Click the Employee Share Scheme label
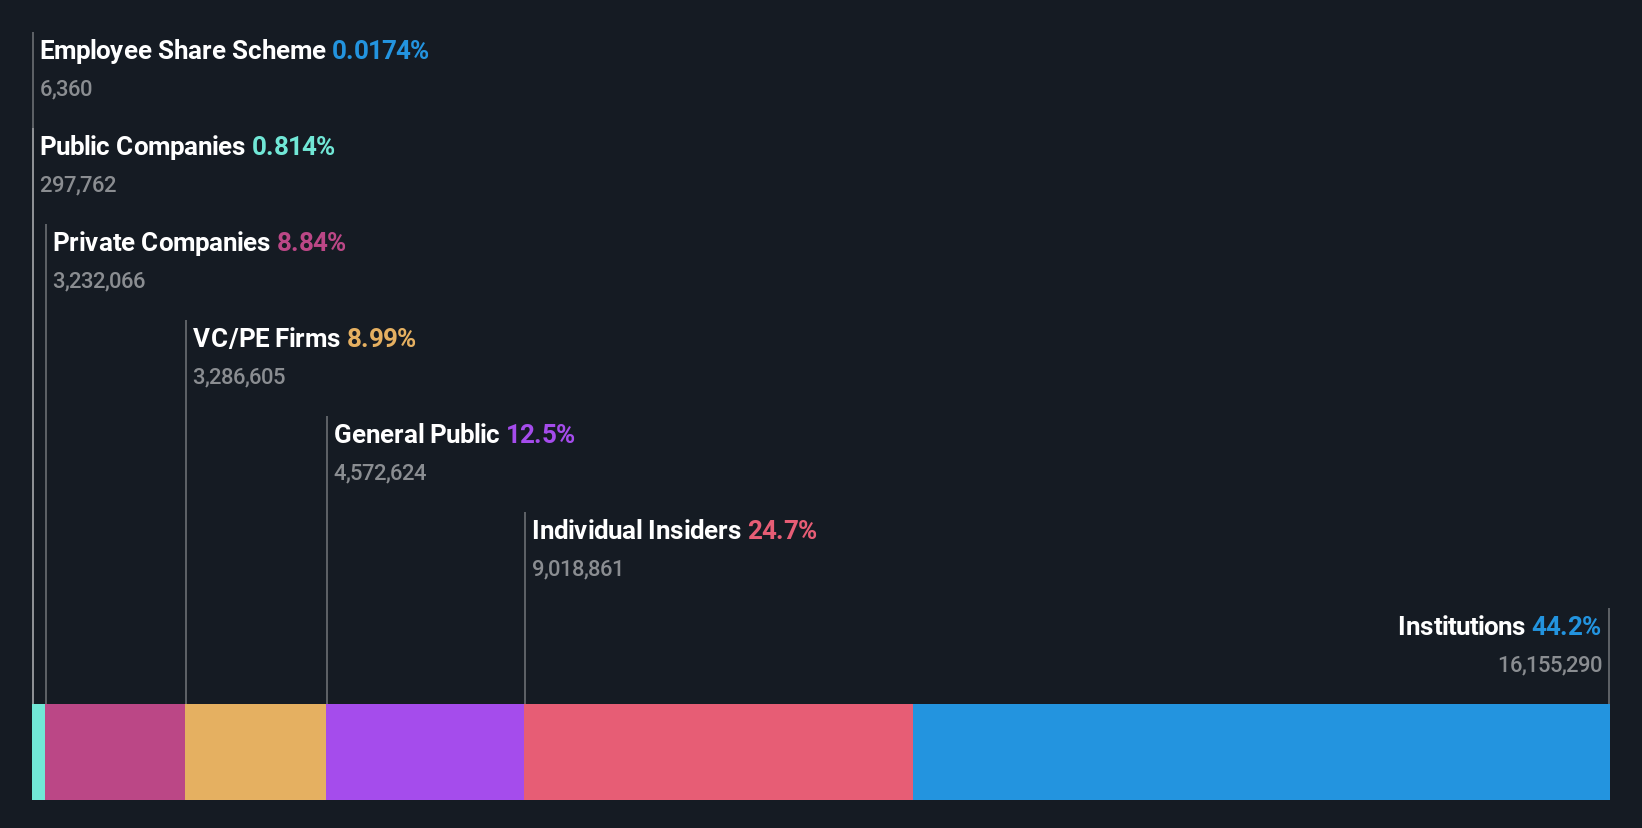Viewport: 1642px width, 828px height. (x=183, y=50)
